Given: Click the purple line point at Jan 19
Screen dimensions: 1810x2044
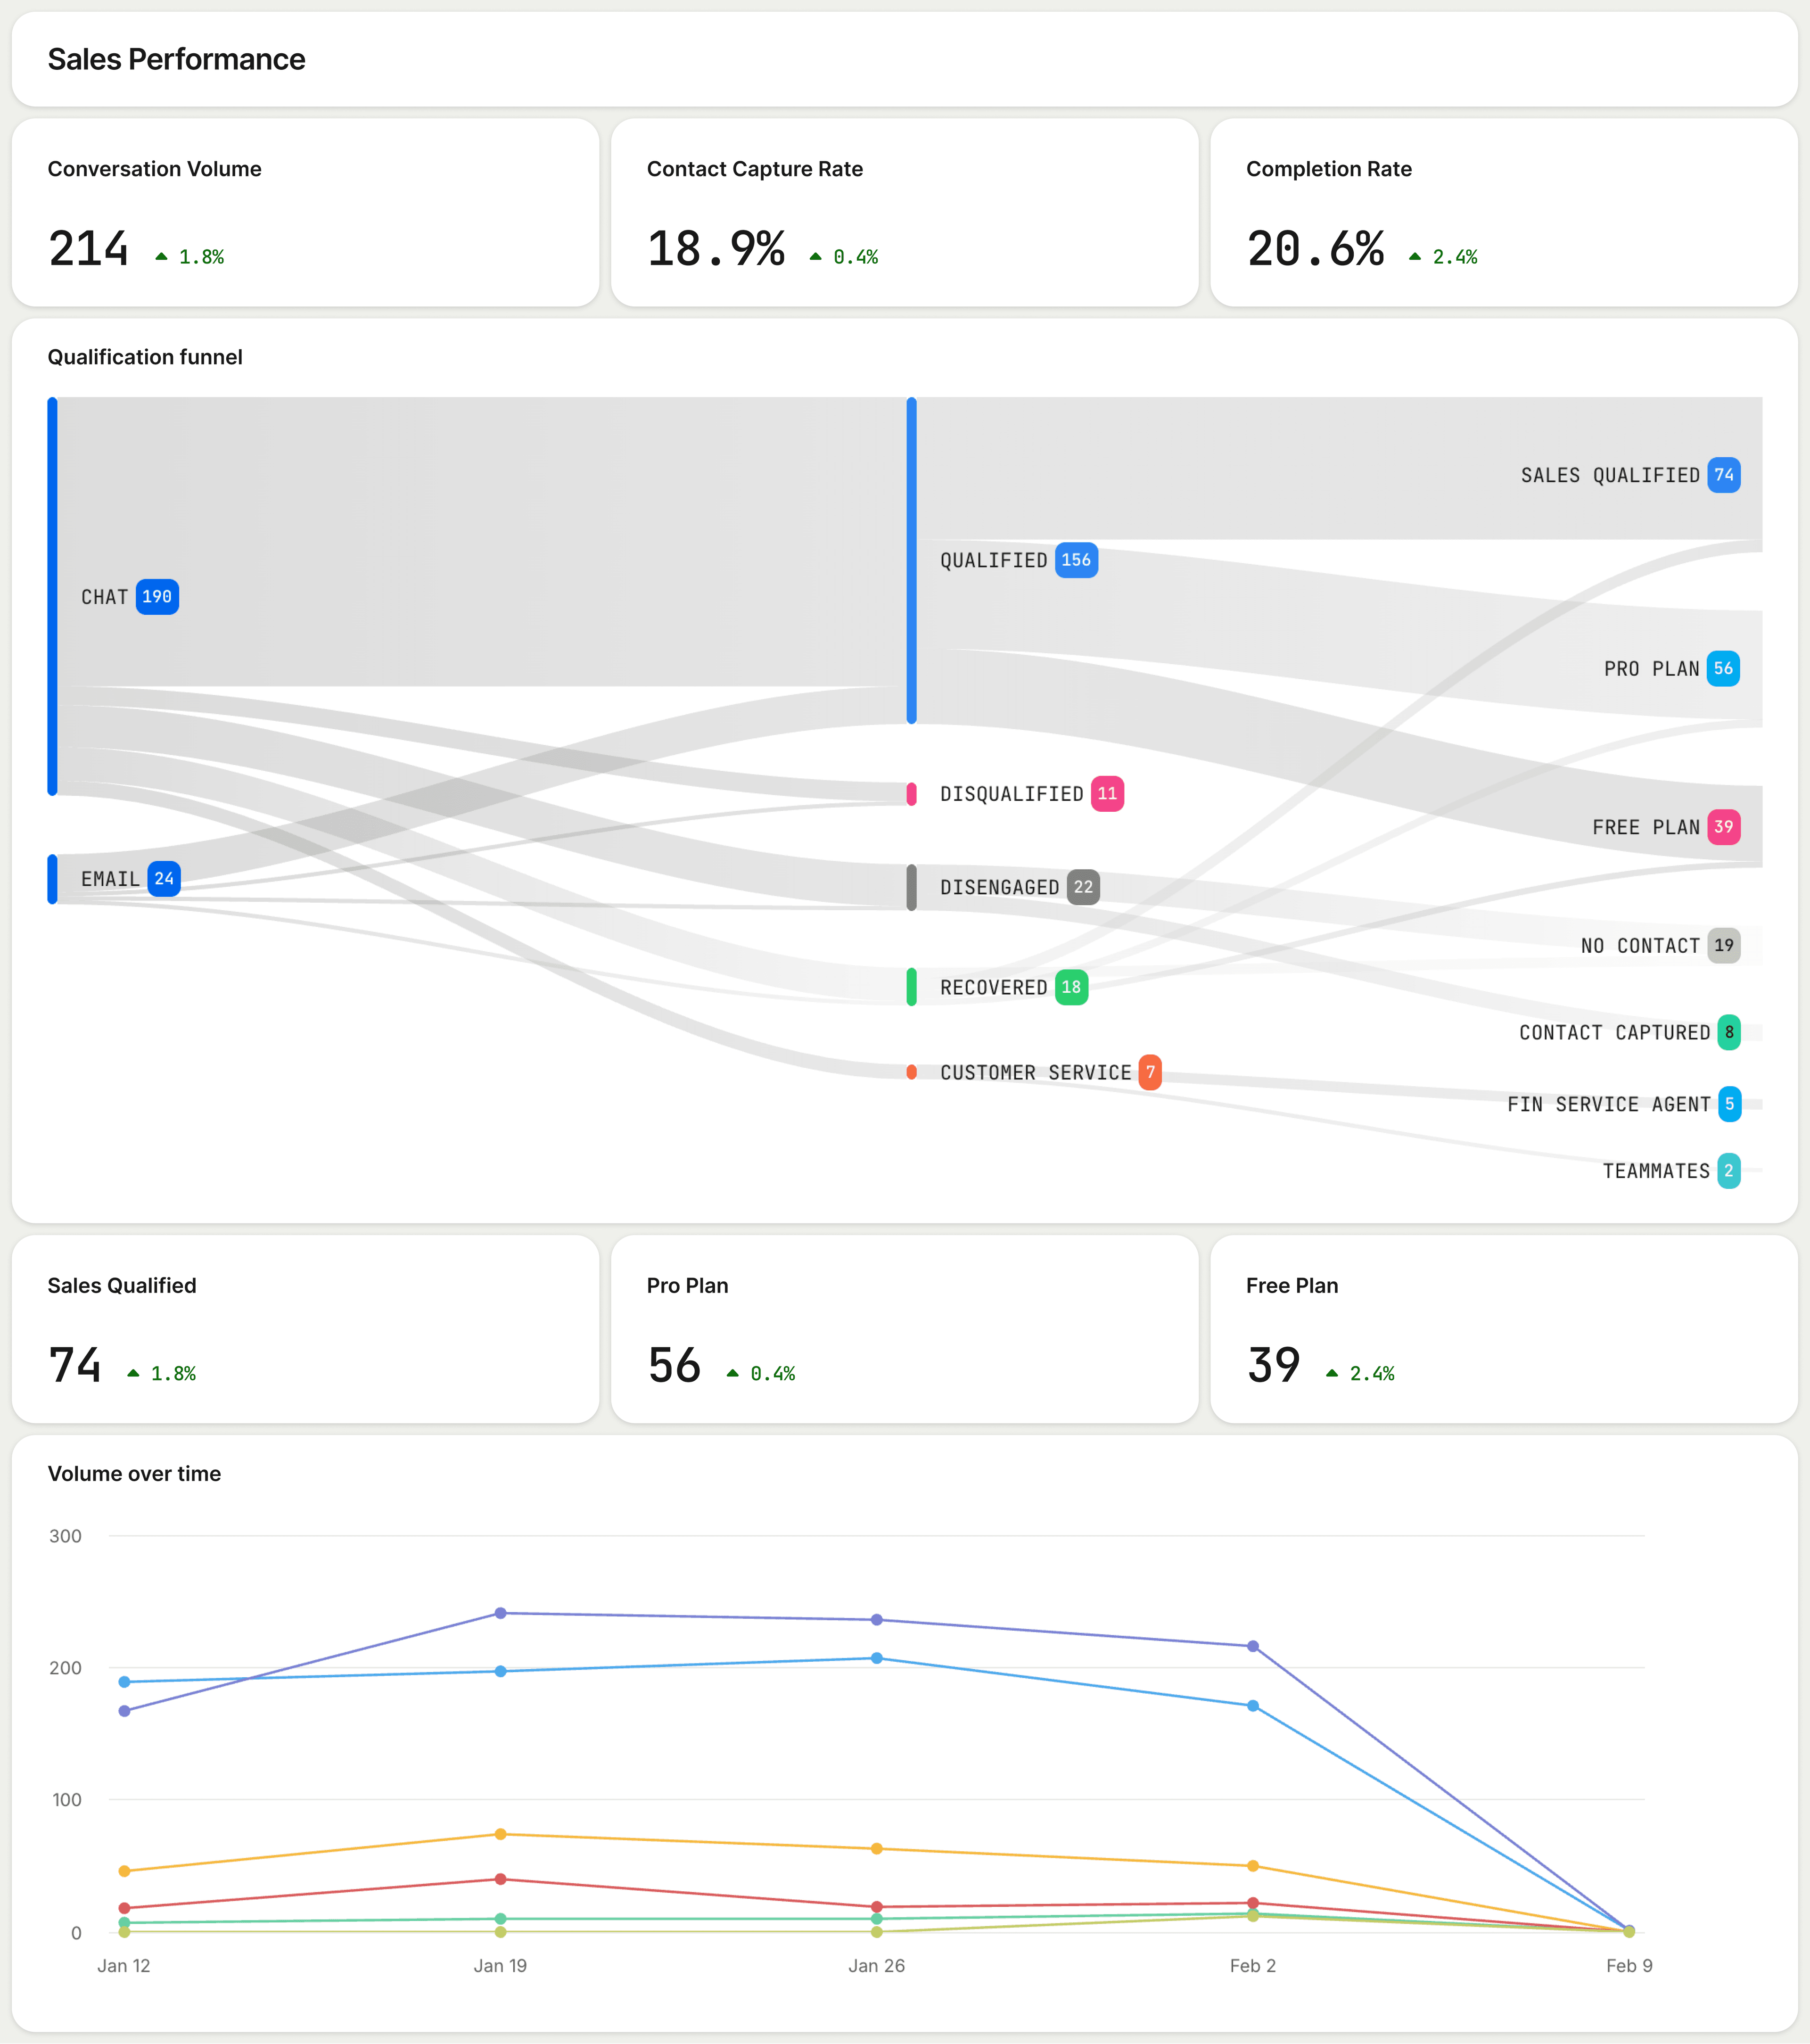Looking at the screenshot, I should point(501,1613).
